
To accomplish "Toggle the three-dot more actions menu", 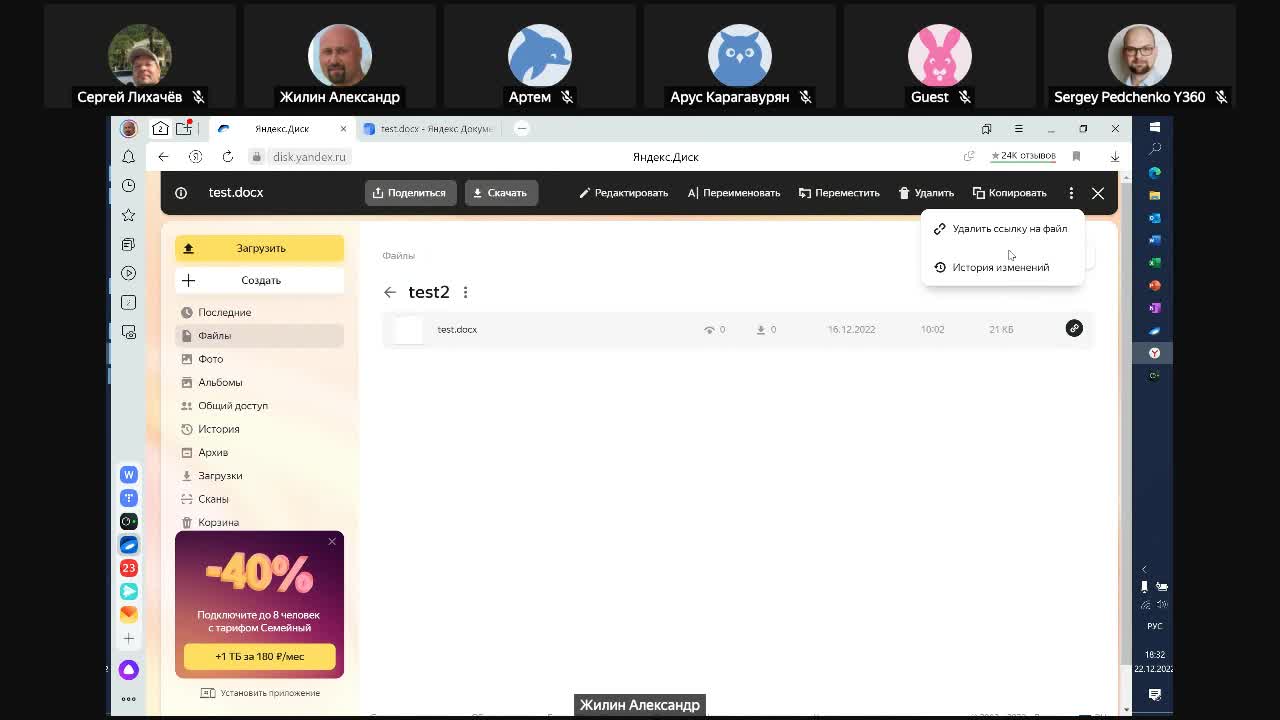I will click(1071, 193).
